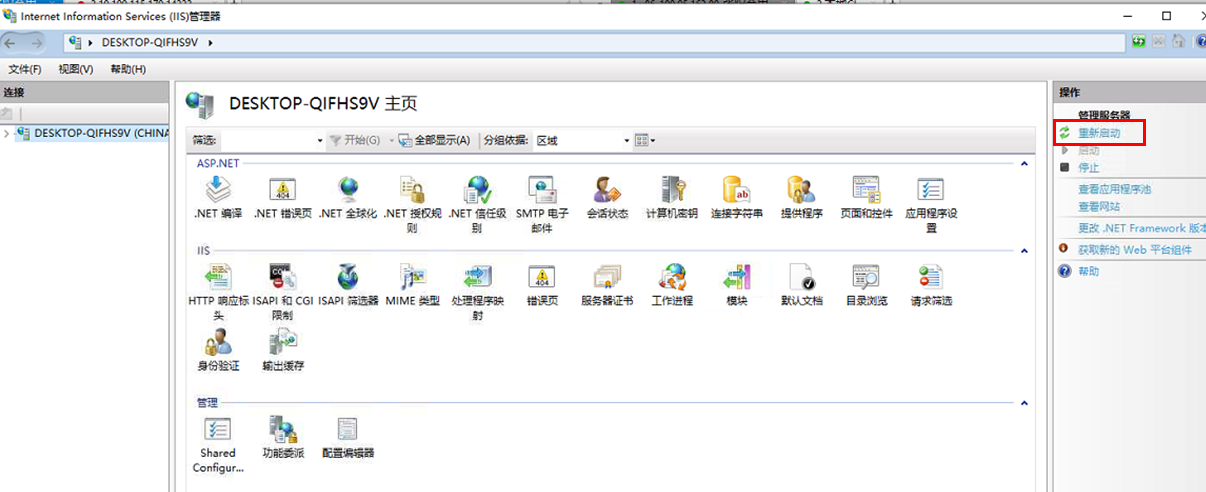Open the 错误页 icon in IIS group
The image size is (1206, 492).
click(x=541, y=277)
